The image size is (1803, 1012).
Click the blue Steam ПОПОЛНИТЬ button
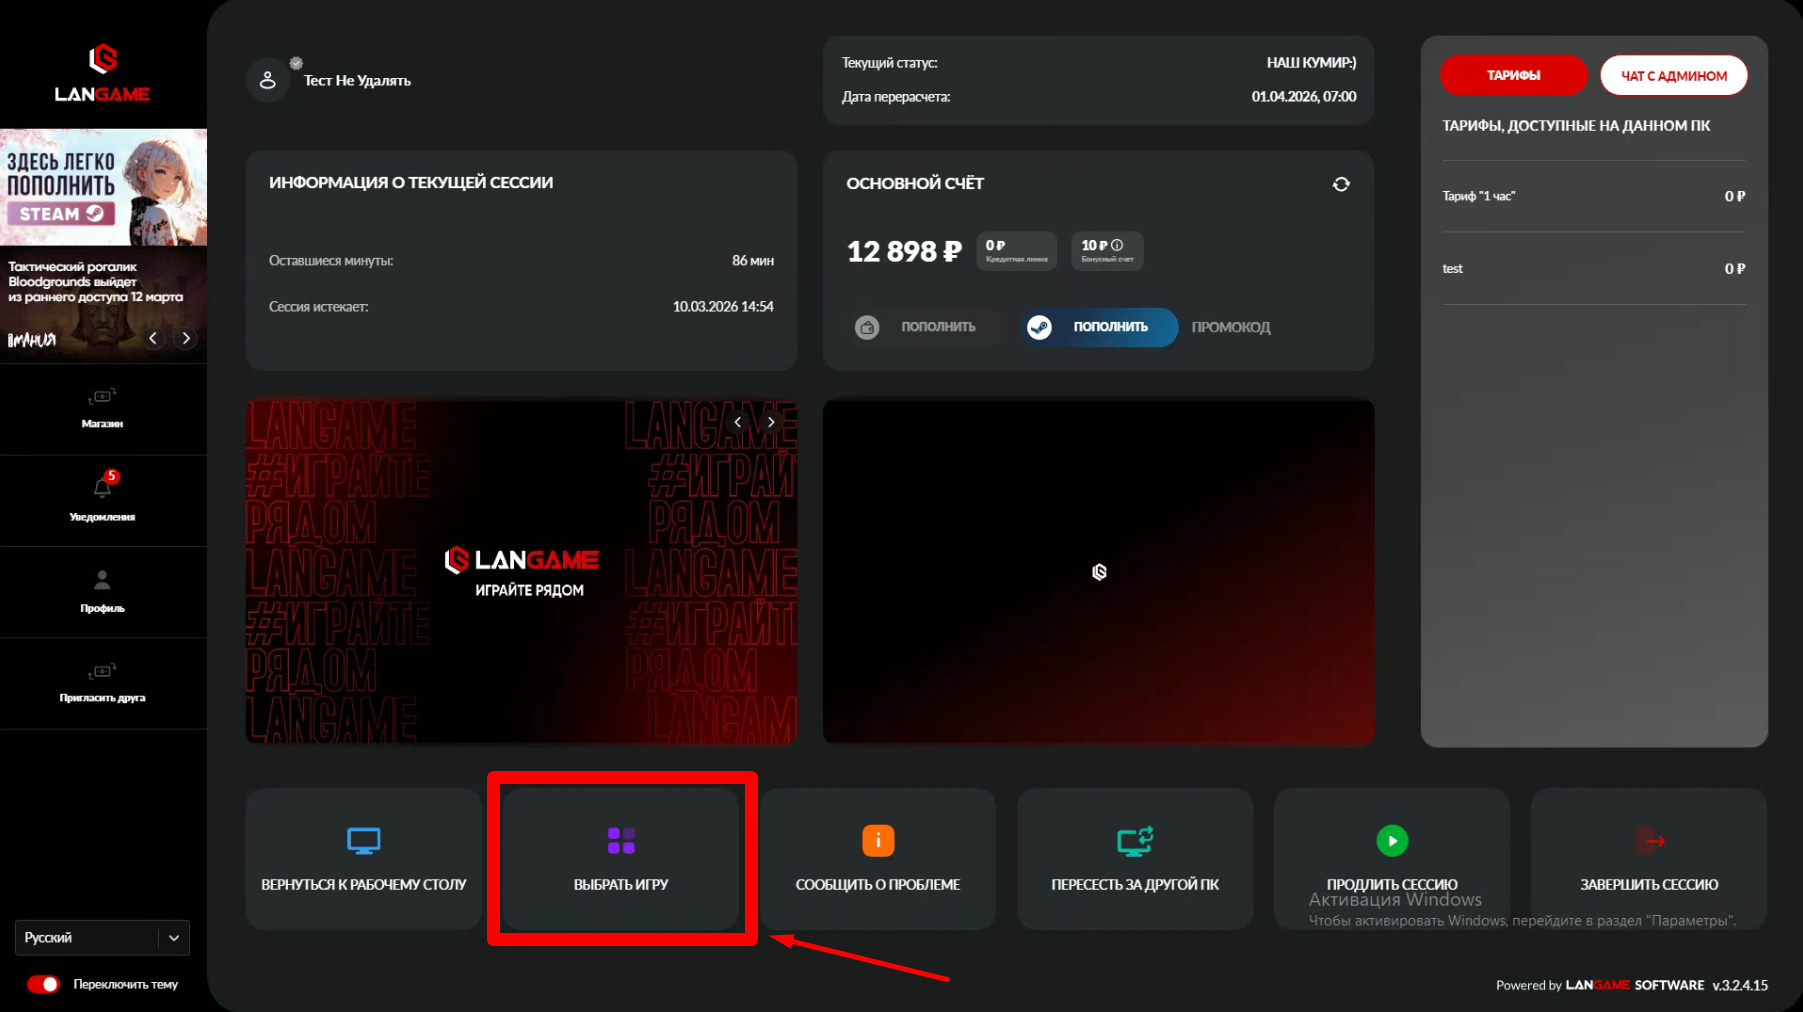click(1099, 327)
